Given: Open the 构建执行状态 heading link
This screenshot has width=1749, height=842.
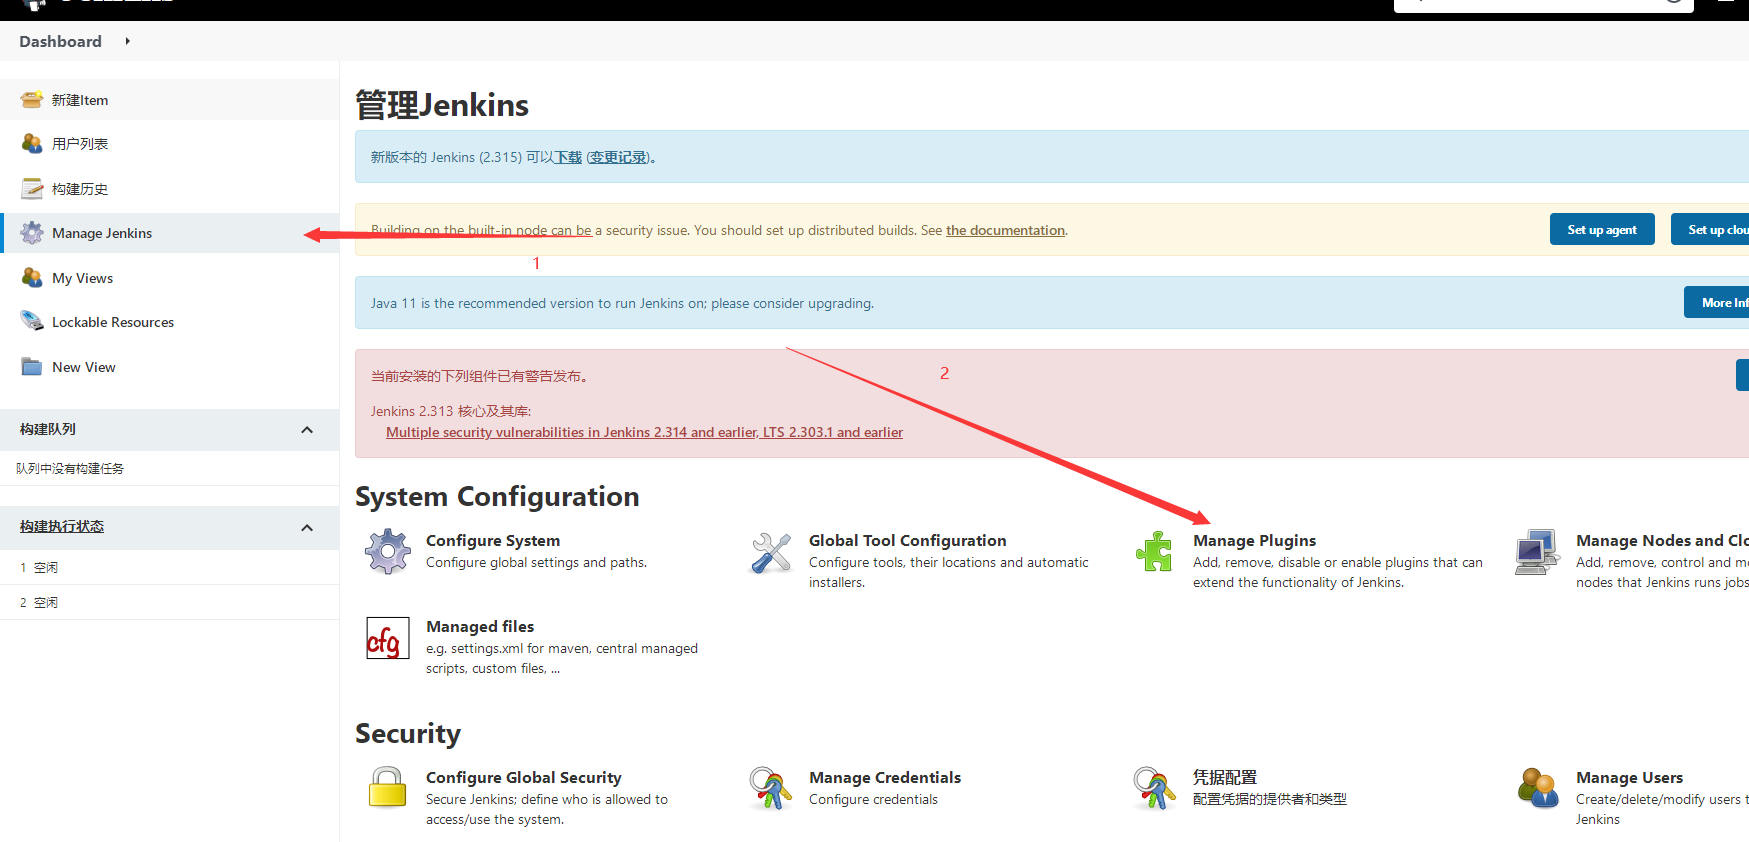Looking at the screenshot, I should (62, 526).
